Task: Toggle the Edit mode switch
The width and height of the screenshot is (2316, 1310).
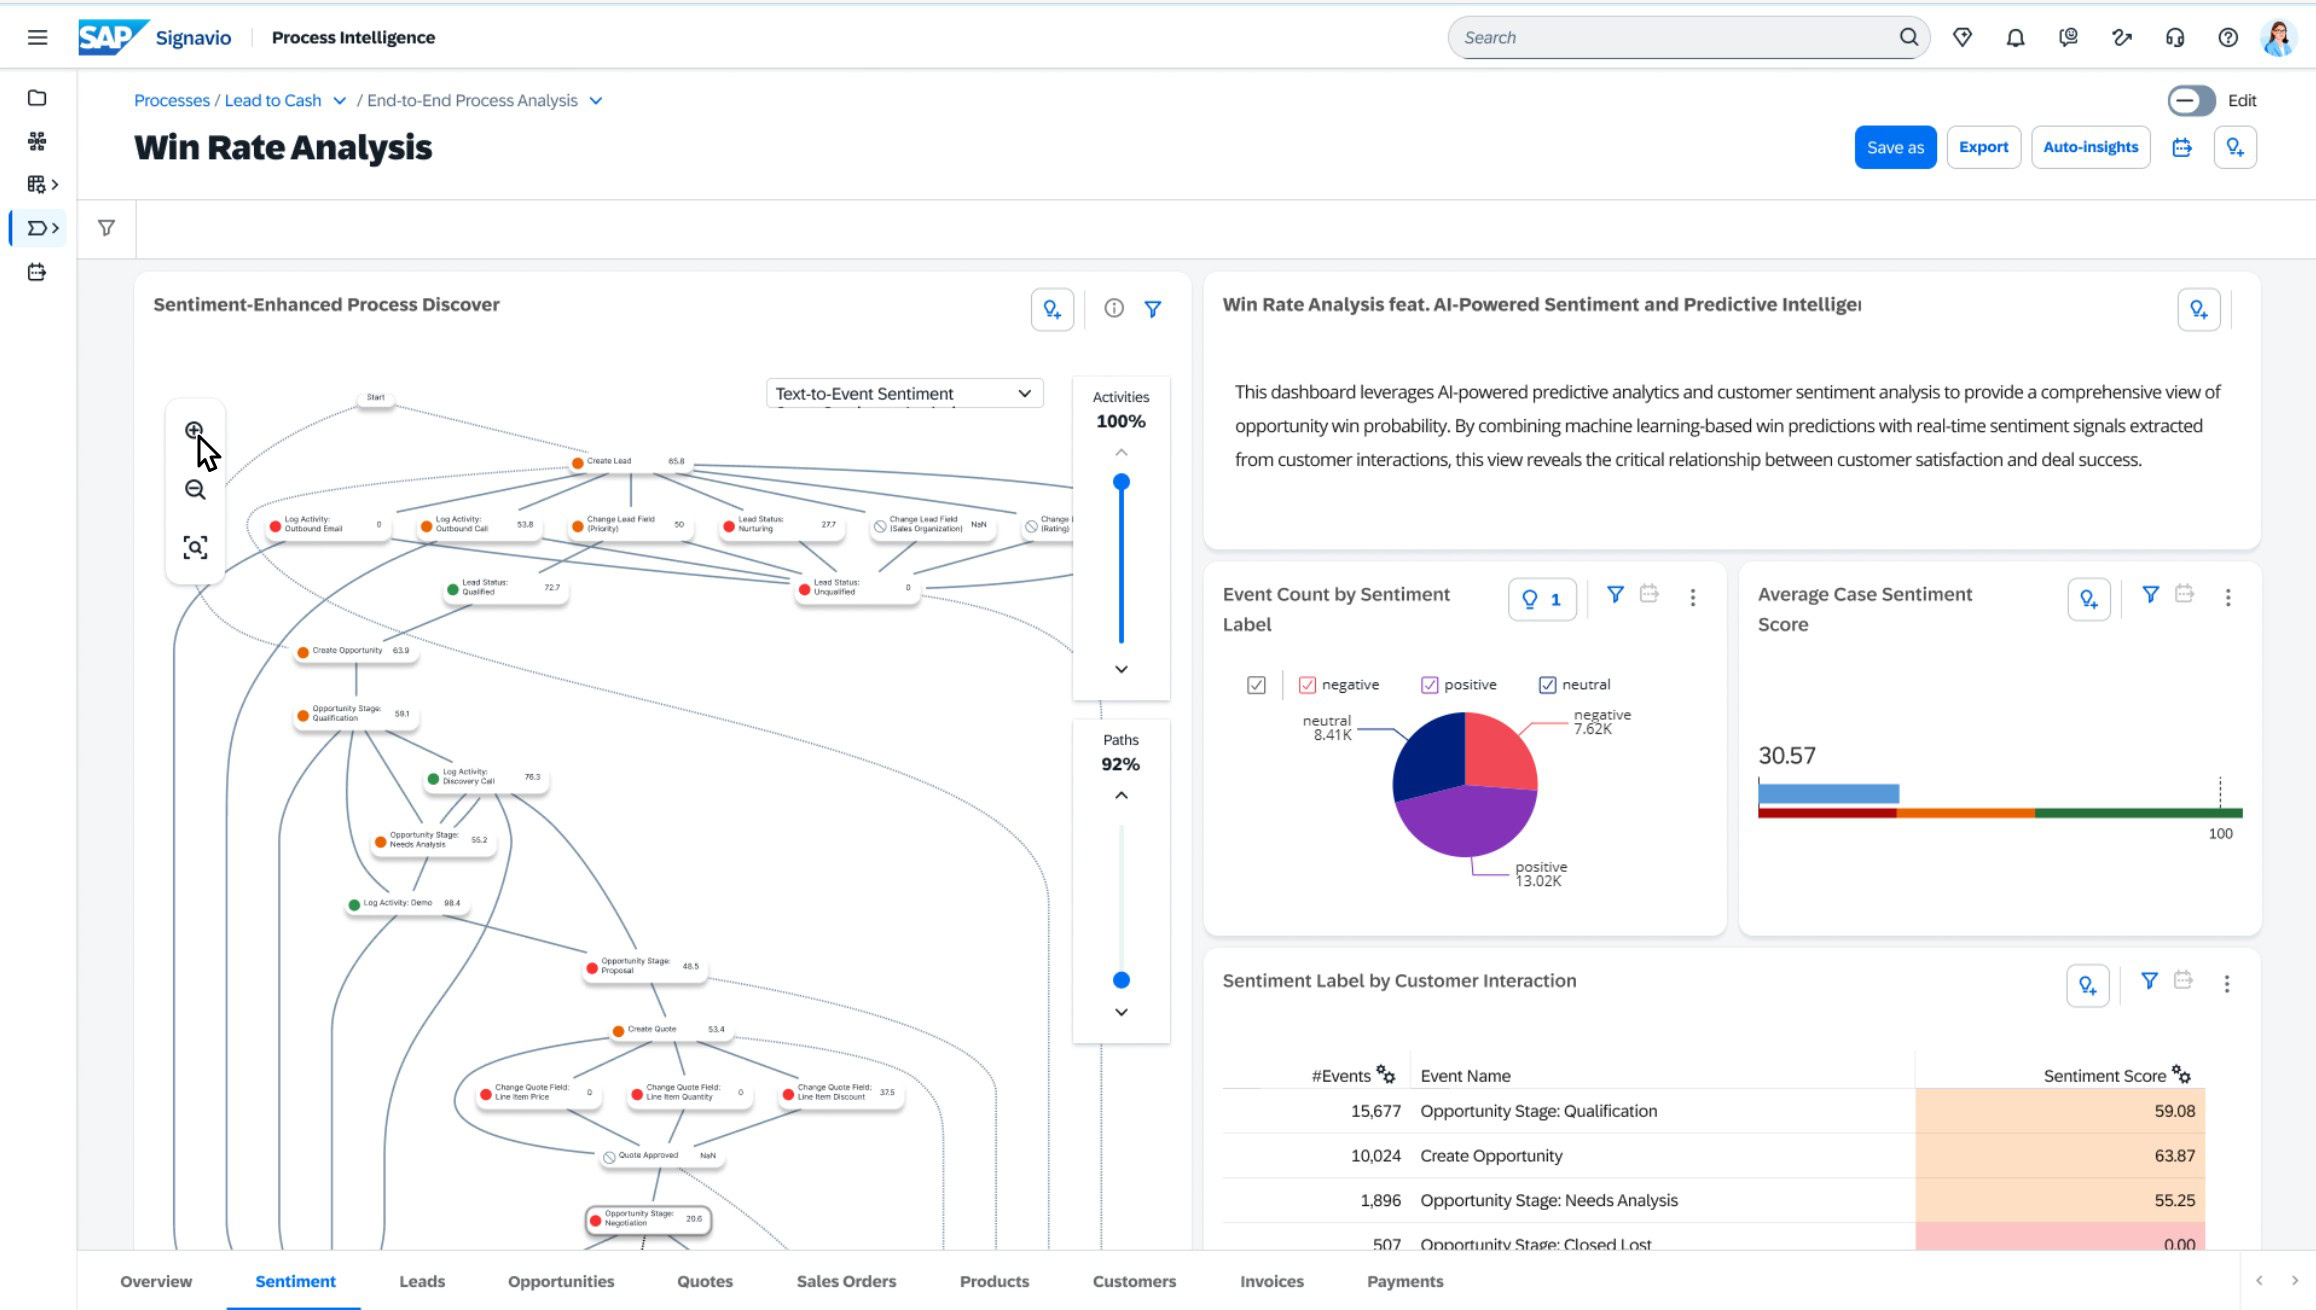Action: coord(2191,100)
